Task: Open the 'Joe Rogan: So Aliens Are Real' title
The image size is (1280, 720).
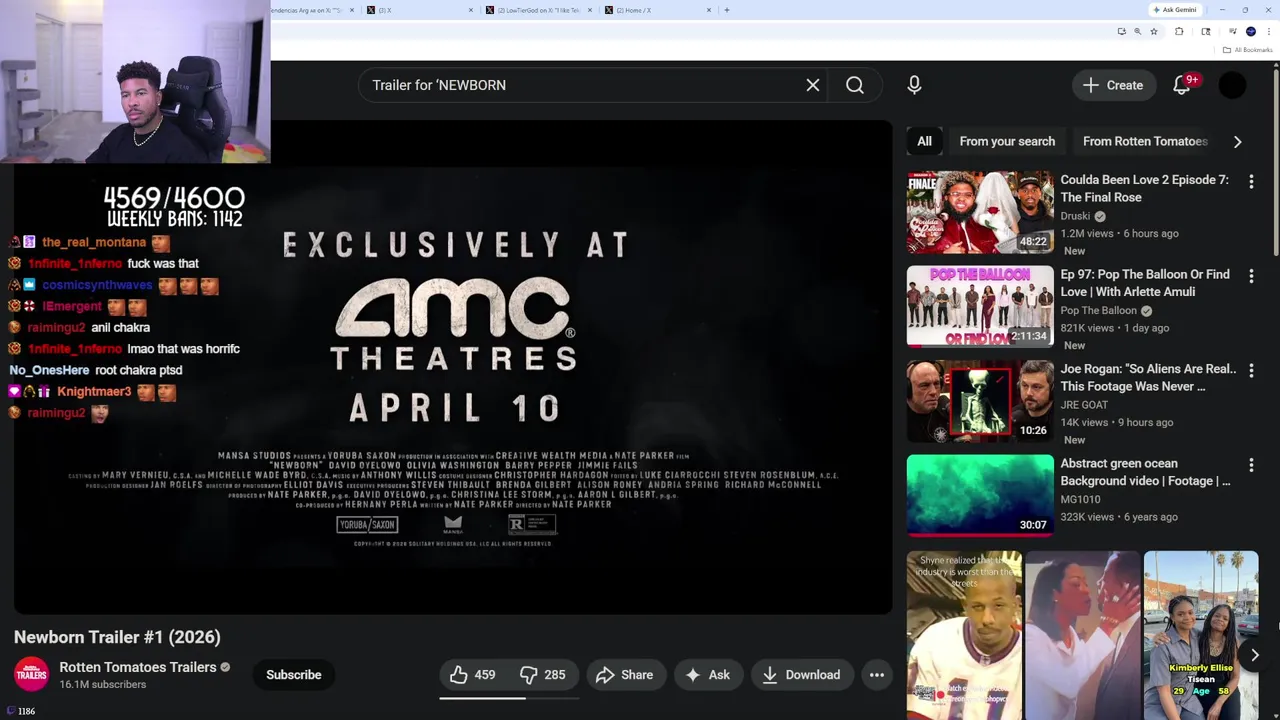Action: coord(1148,377)
